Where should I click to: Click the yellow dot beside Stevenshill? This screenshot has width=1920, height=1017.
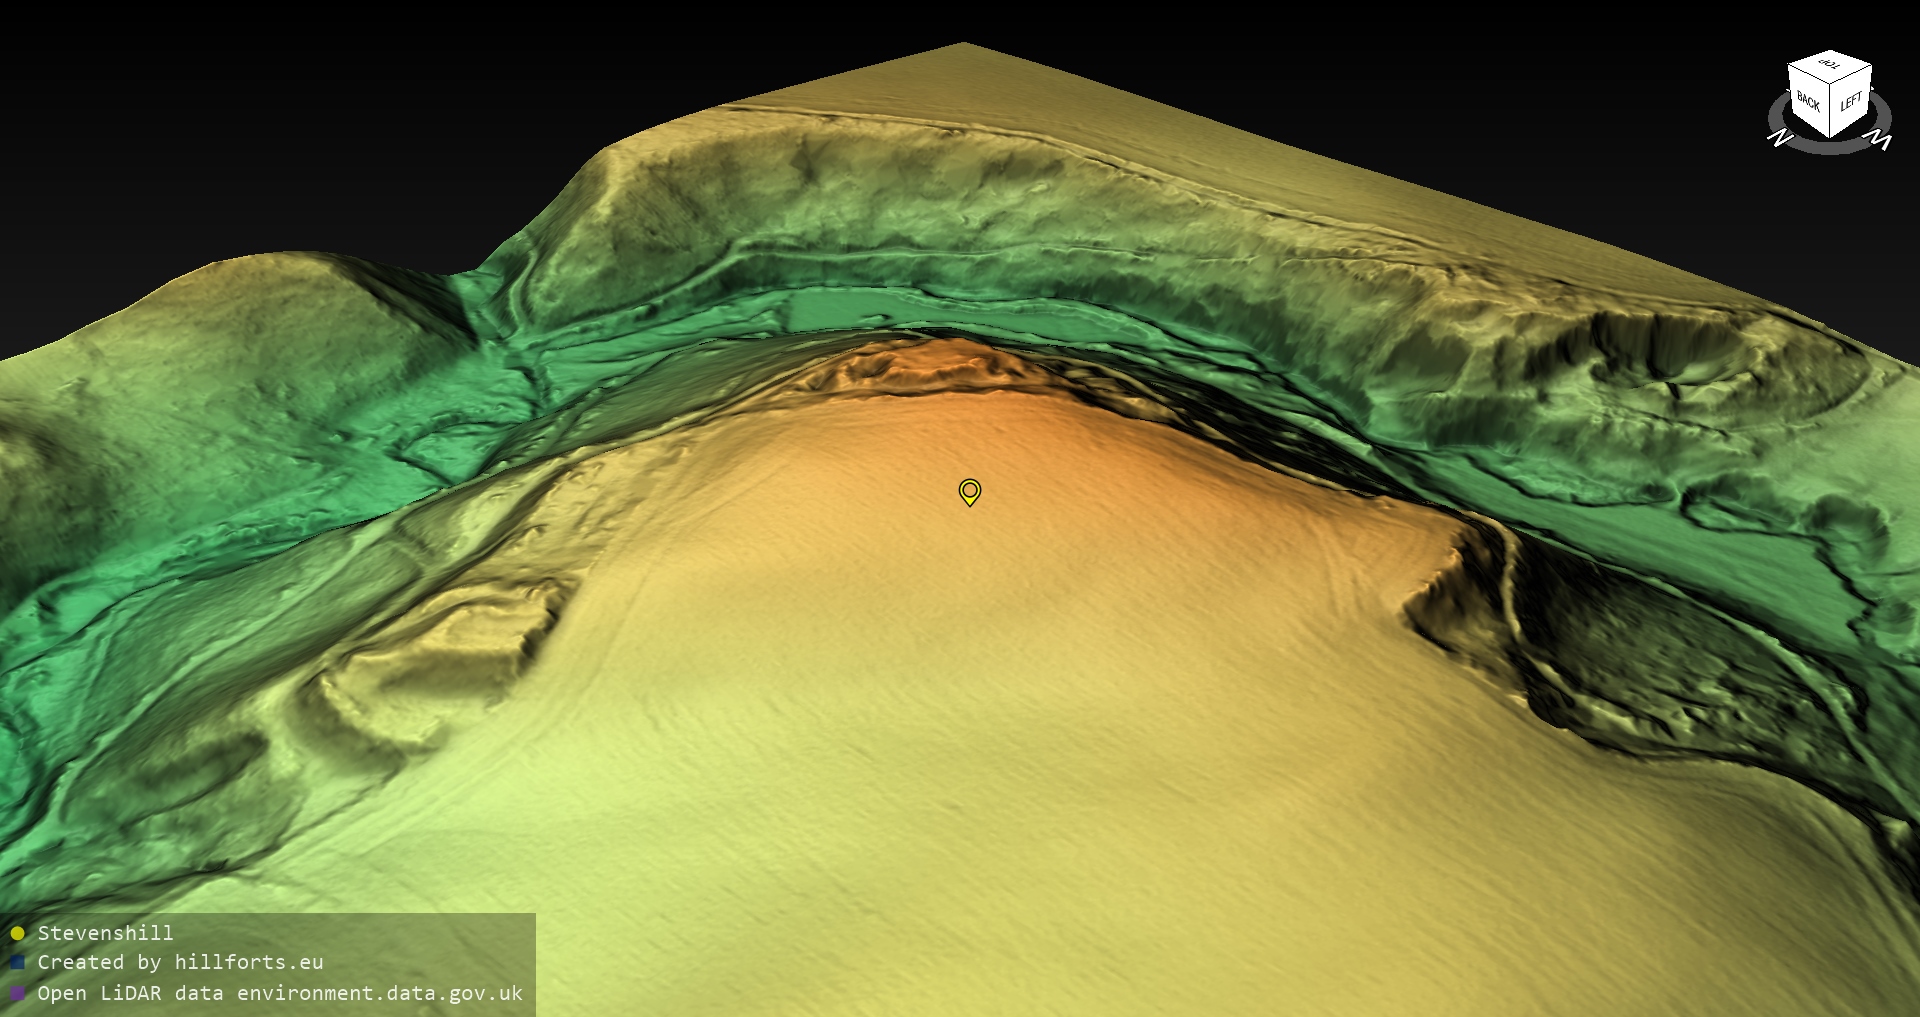[17, 933]
